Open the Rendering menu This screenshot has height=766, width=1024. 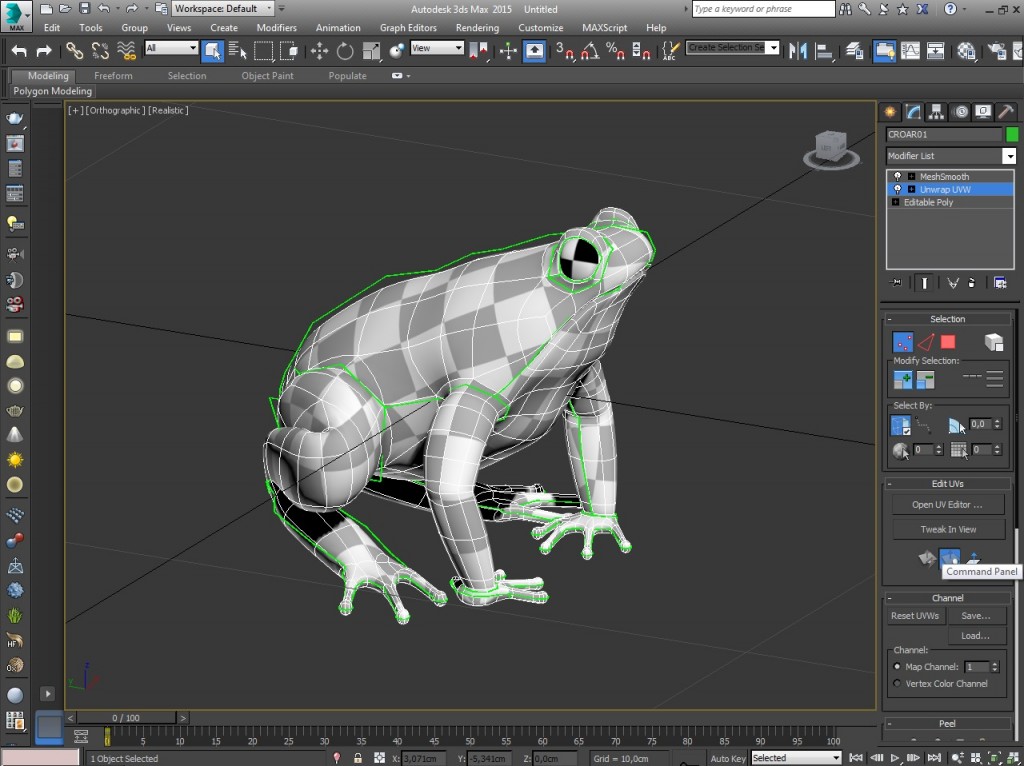pos(477,27)
